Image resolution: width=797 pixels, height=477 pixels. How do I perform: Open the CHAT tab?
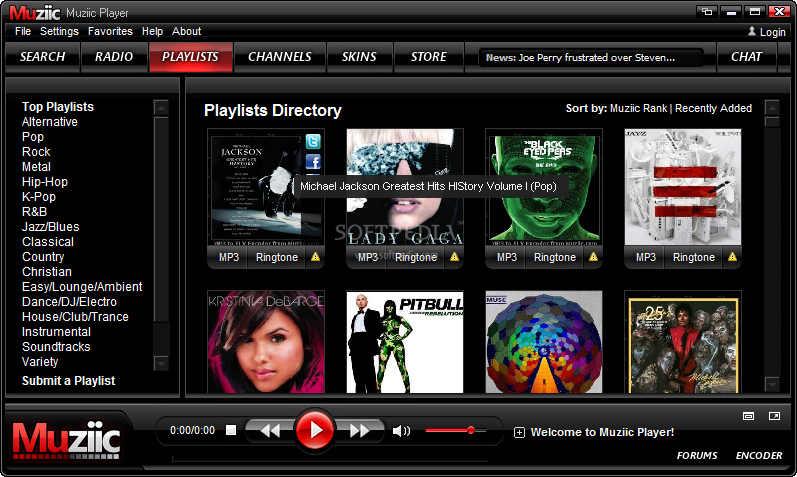coord(747,57)
